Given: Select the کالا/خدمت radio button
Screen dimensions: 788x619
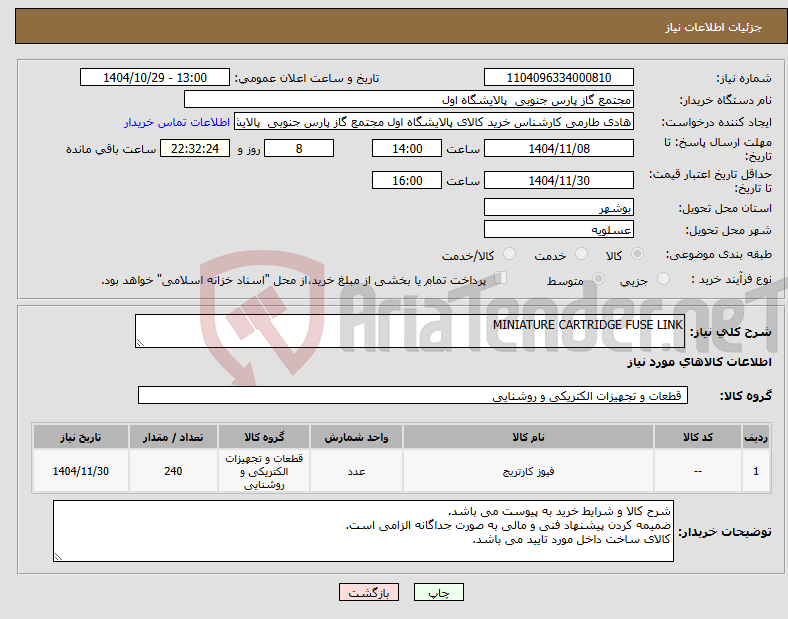Looking at the screenshot, I should [x=509, y=254].
